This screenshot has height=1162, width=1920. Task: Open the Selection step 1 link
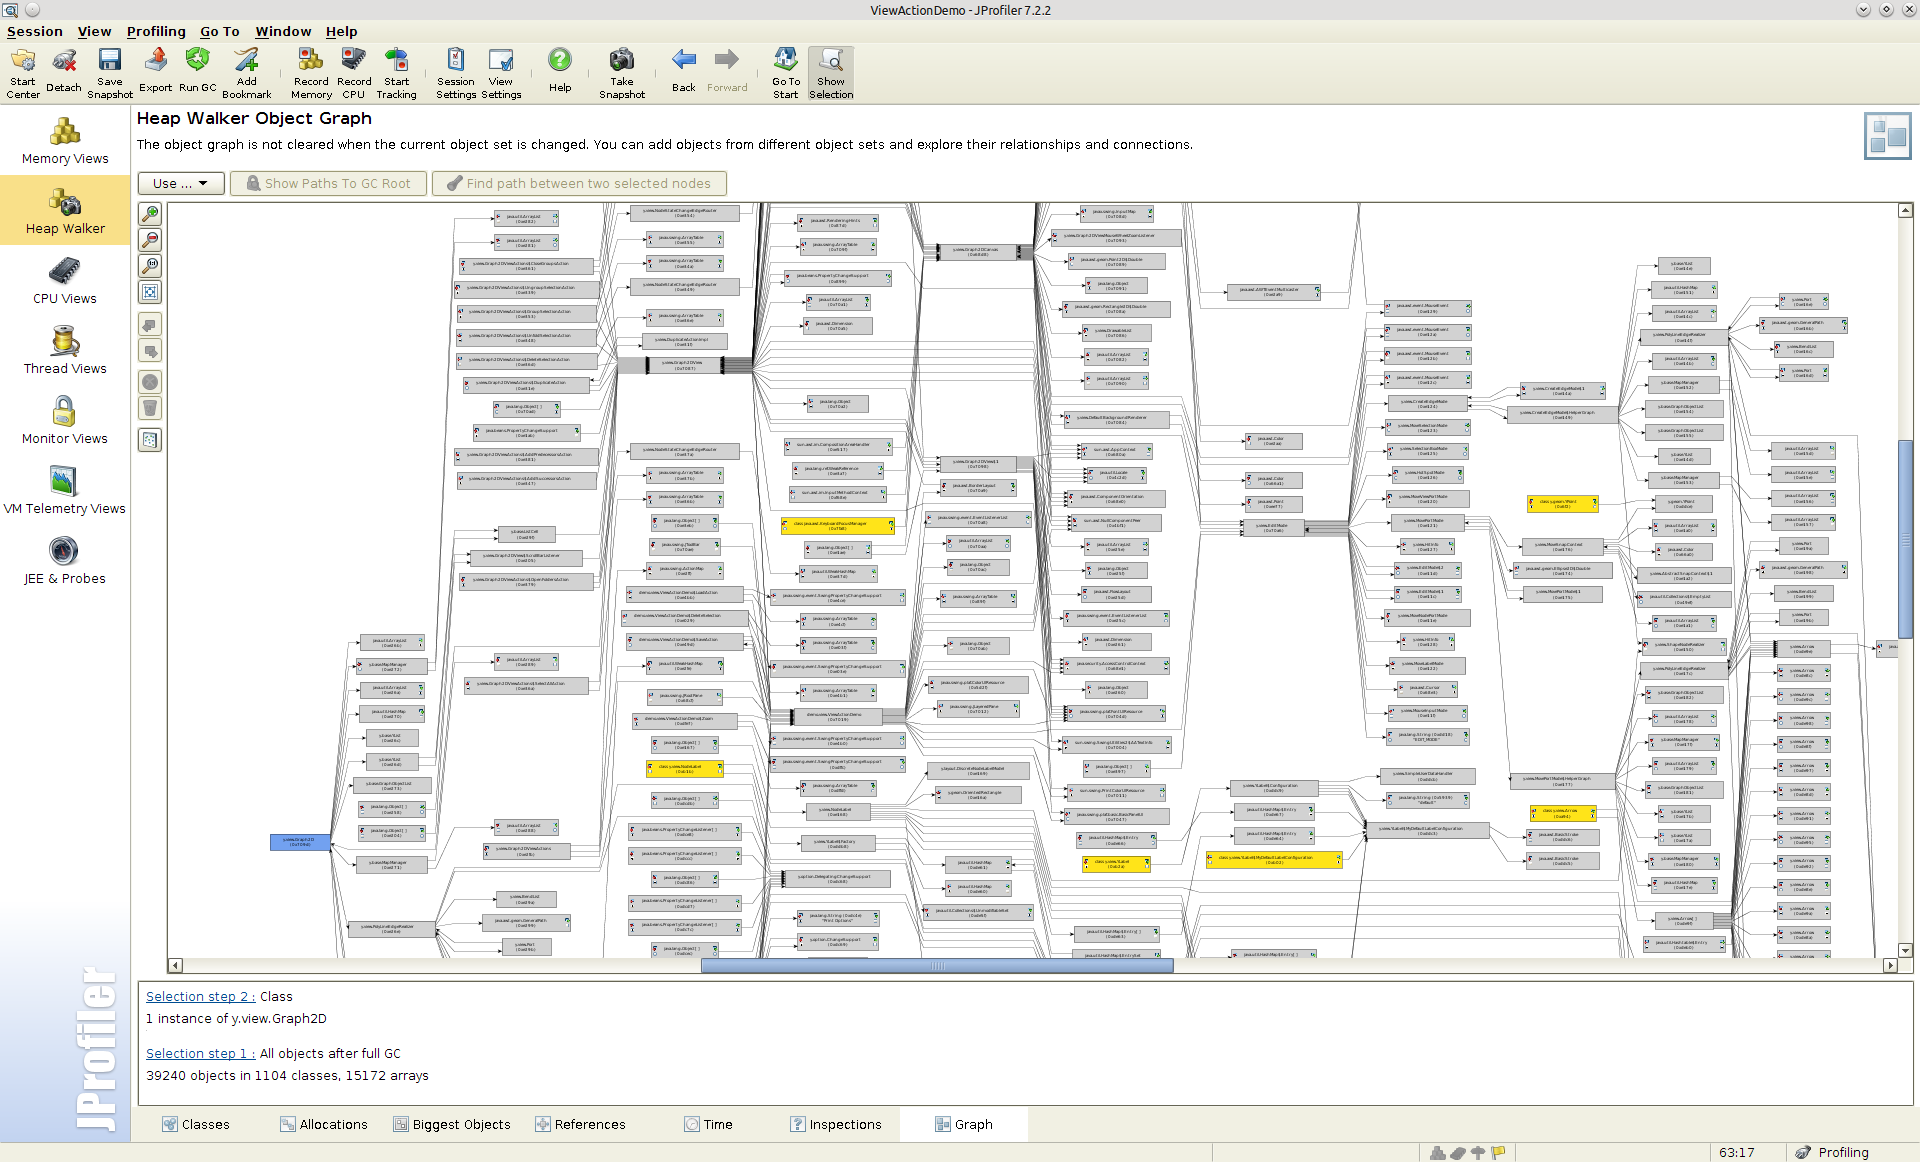[199, 1053]
